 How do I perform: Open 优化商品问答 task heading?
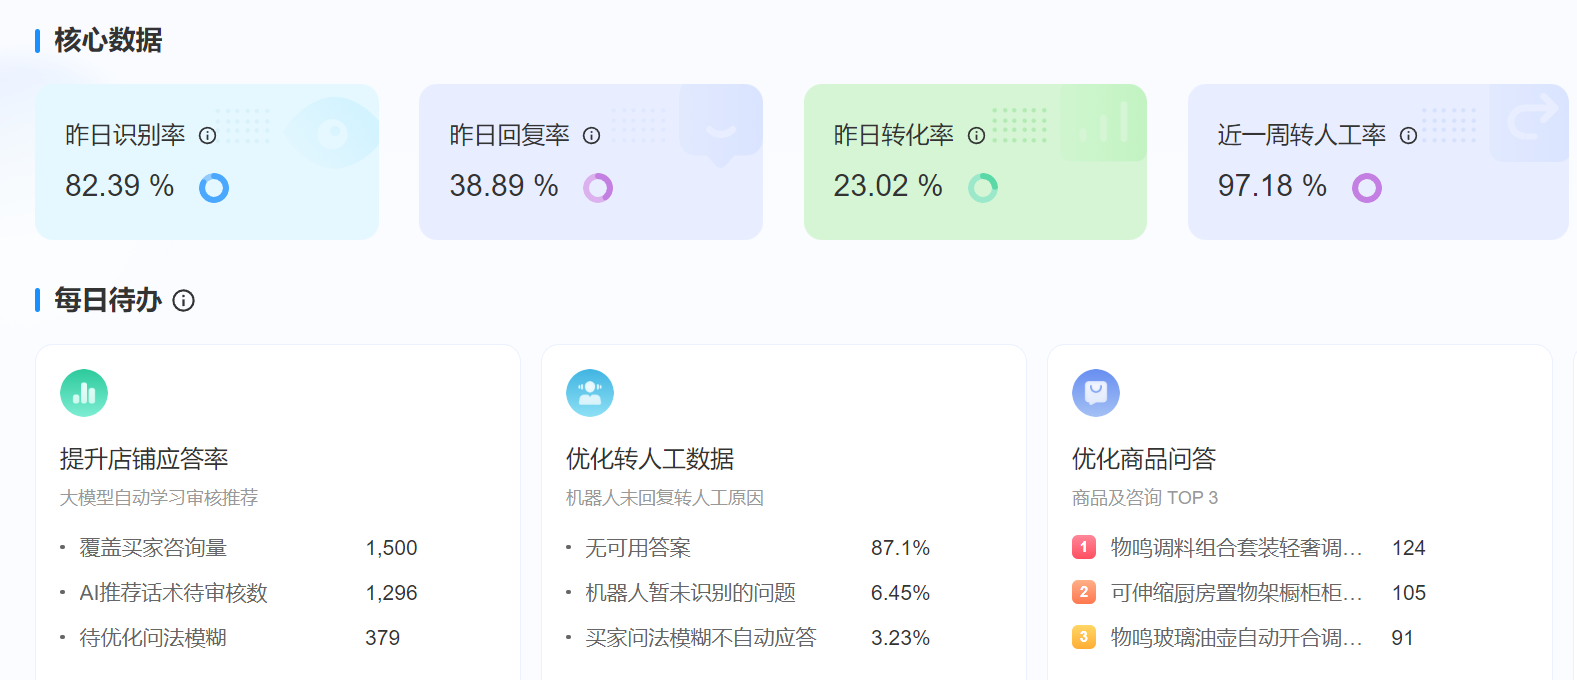1144,459
